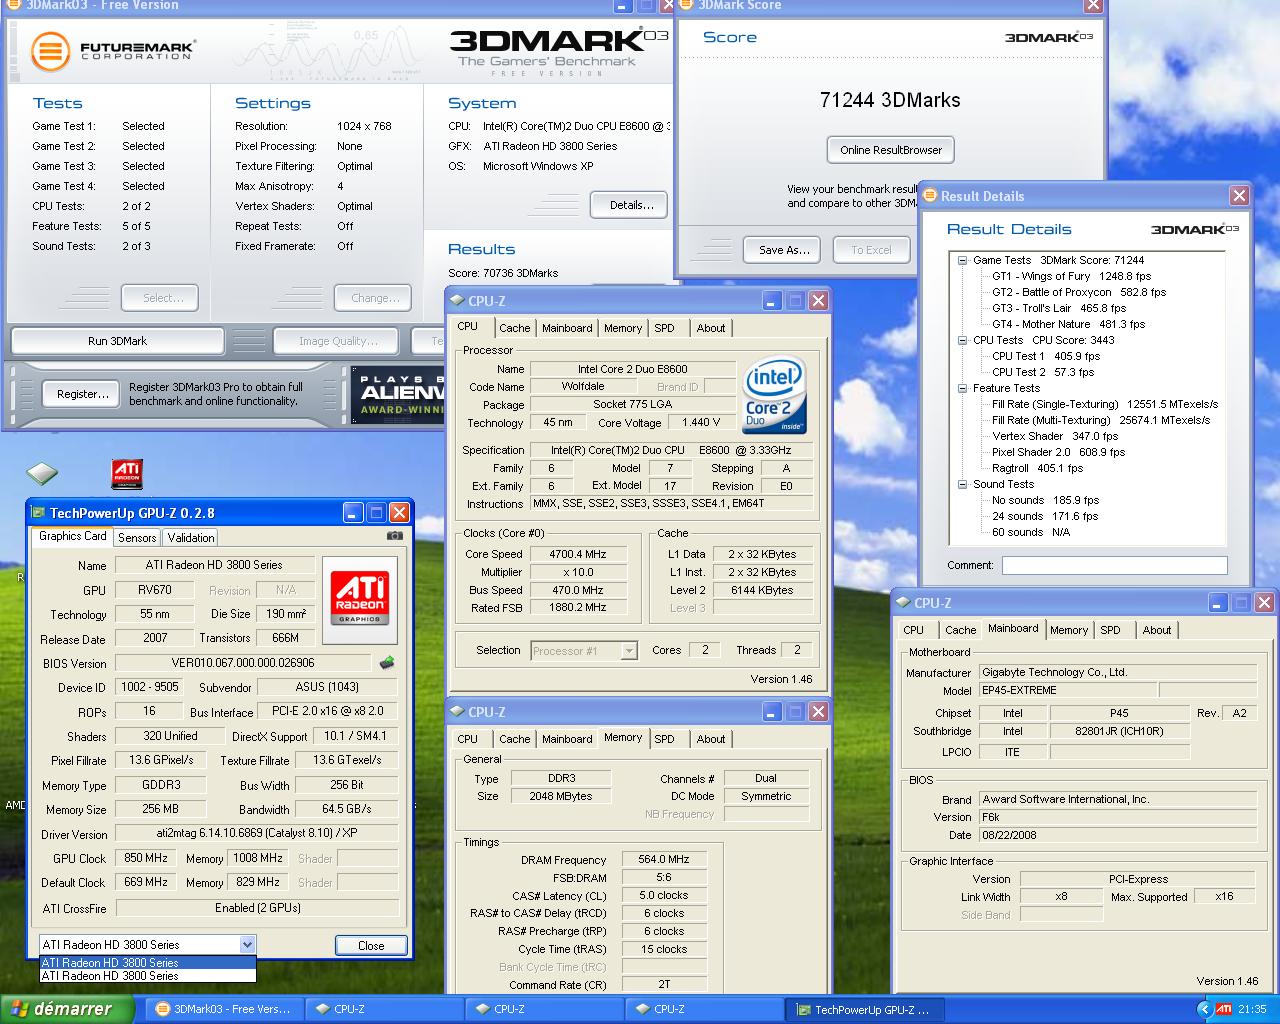The height and width of the screenshot is (1024, 1280).
Task: Click the DRAM Frequency 564.0 MHz value
Action: [x=664, y=860]
